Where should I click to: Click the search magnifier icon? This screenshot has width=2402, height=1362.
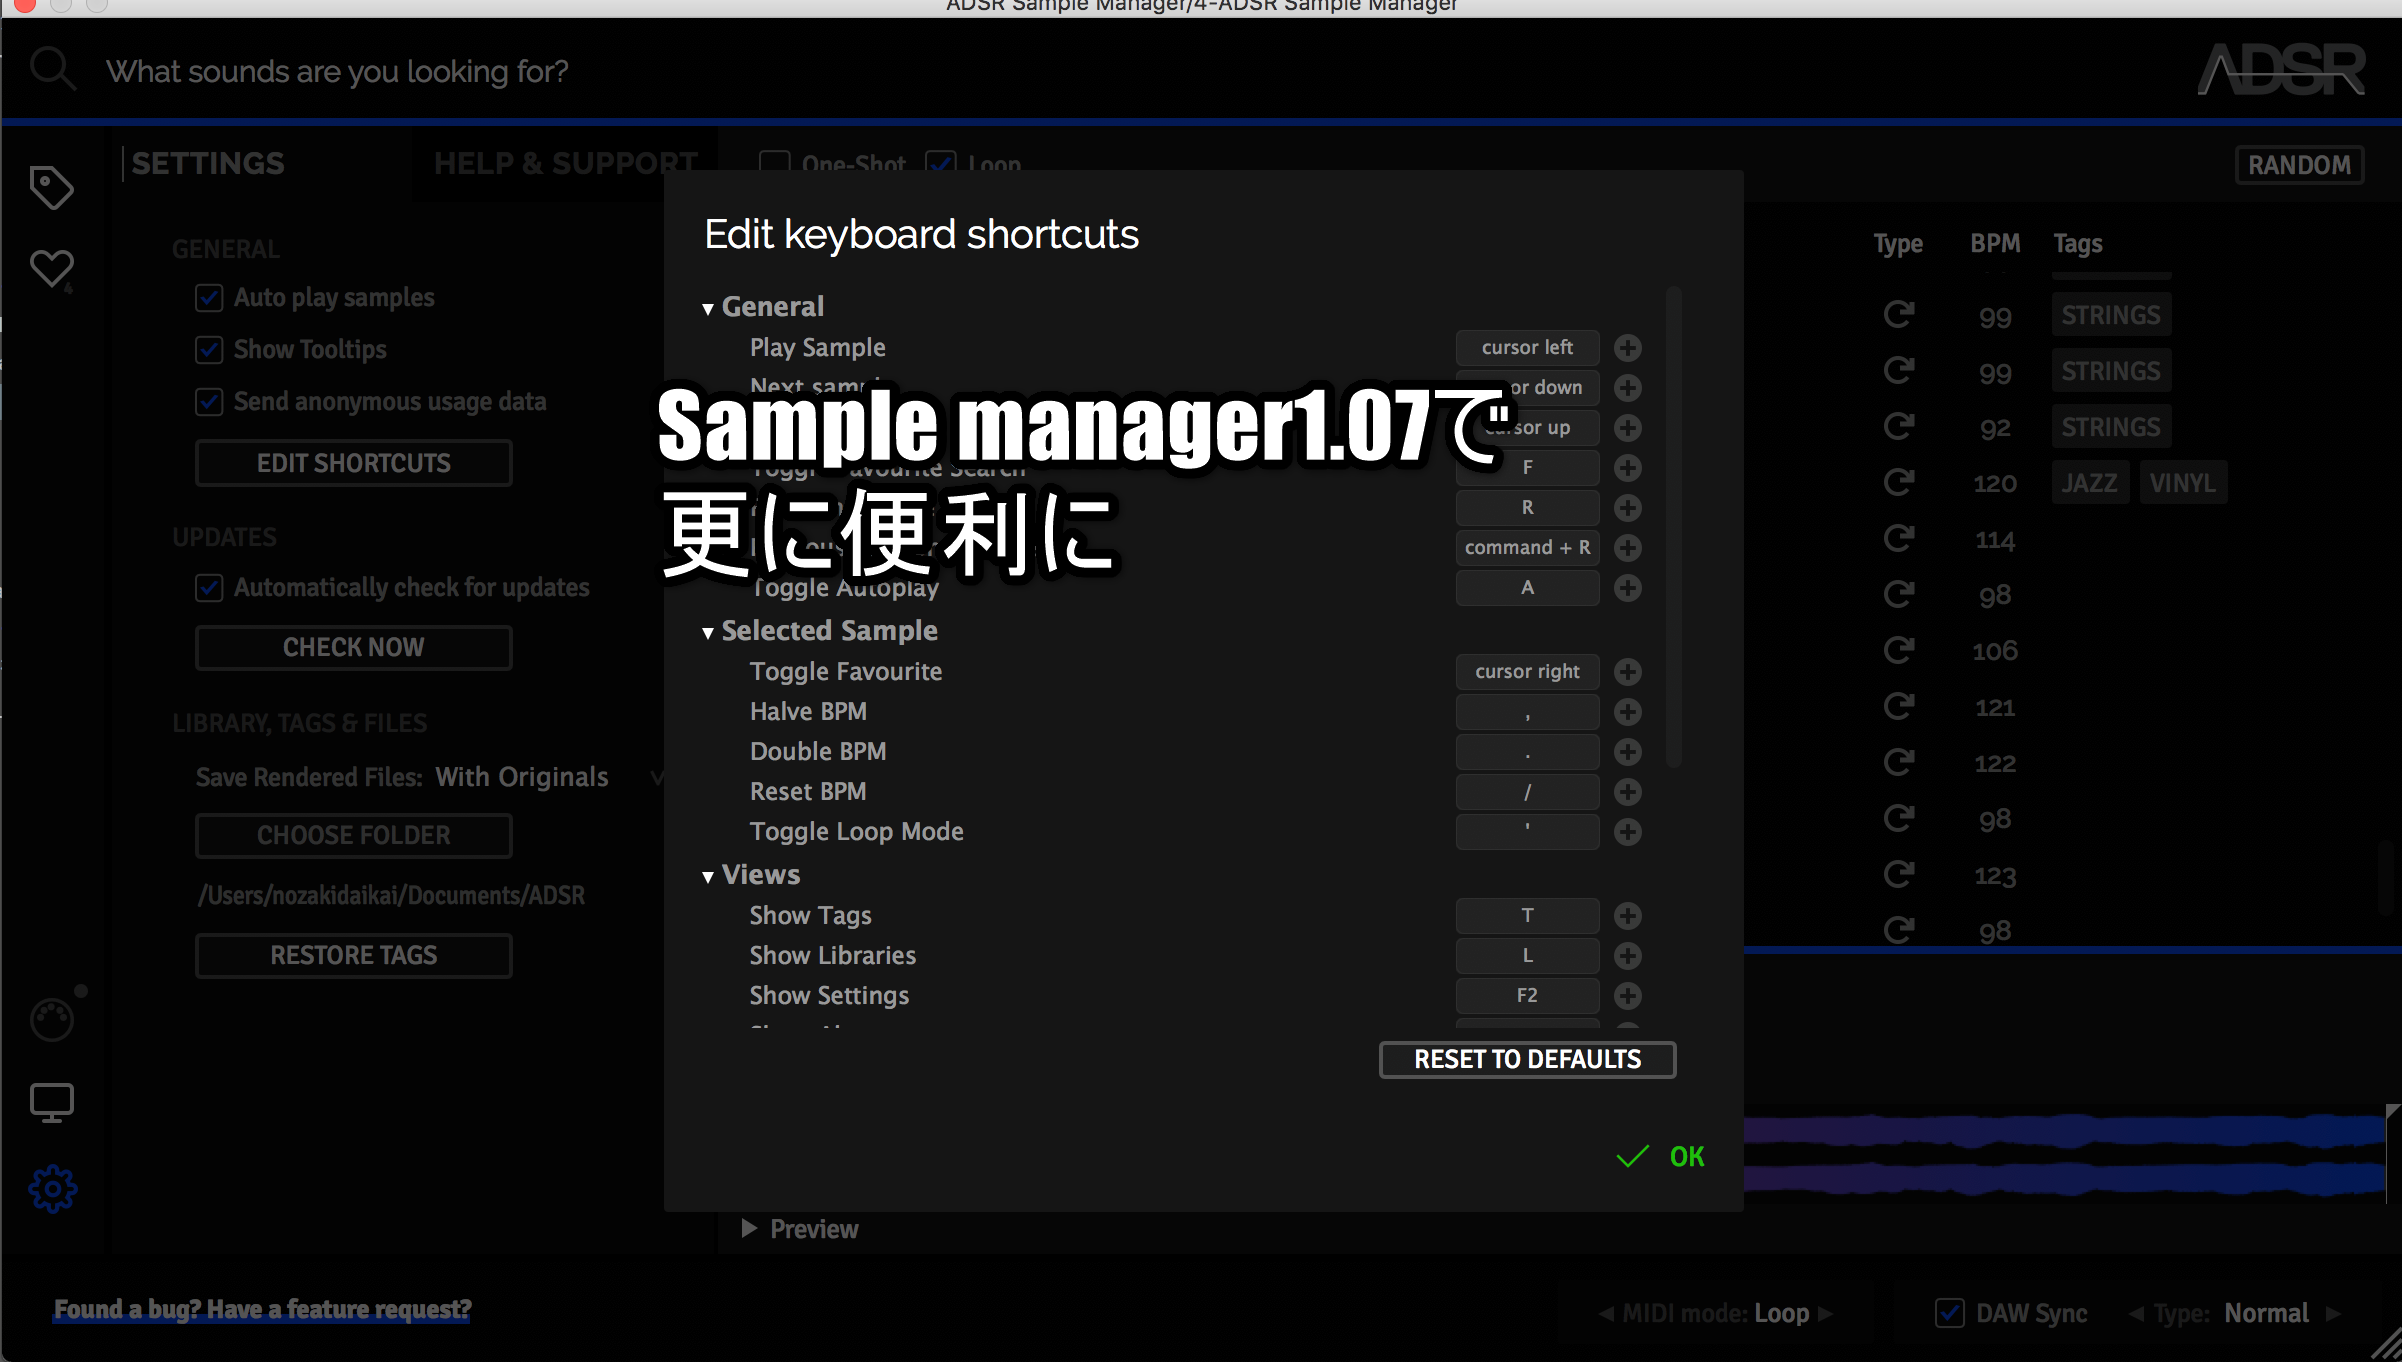tap(52, 70)
